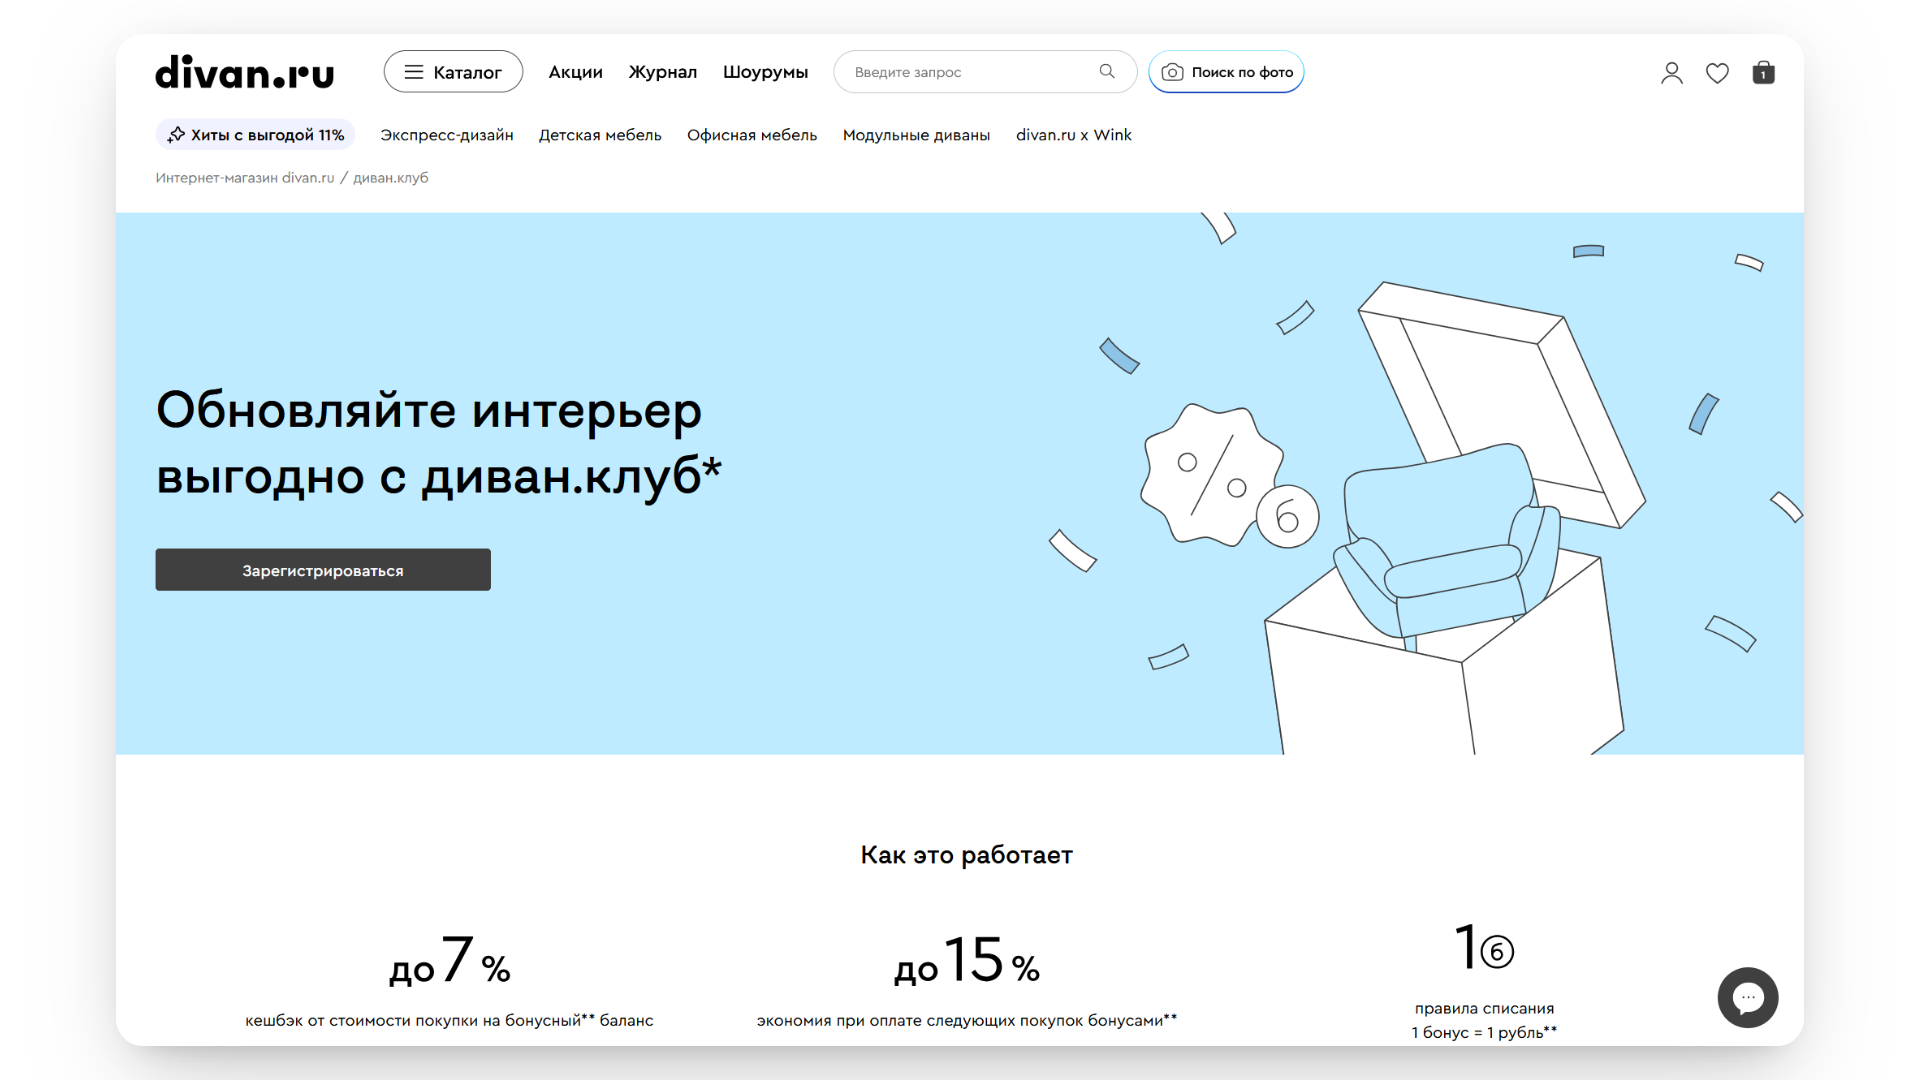1920x1080 pixels.
Task: Follow breadcrumb Интернет-магазин divan.ru
Action: coord(245,178)
